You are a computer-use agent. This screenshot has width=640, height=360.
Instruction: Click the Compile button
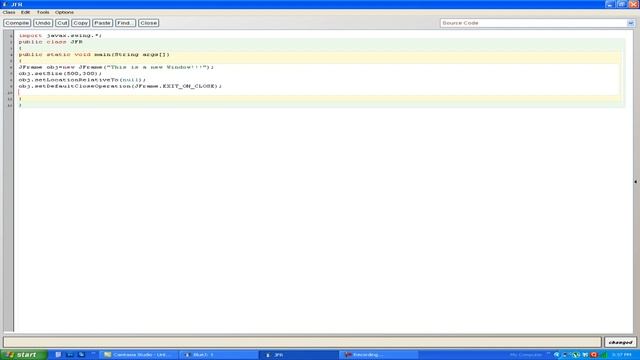(x=17, y=23)
